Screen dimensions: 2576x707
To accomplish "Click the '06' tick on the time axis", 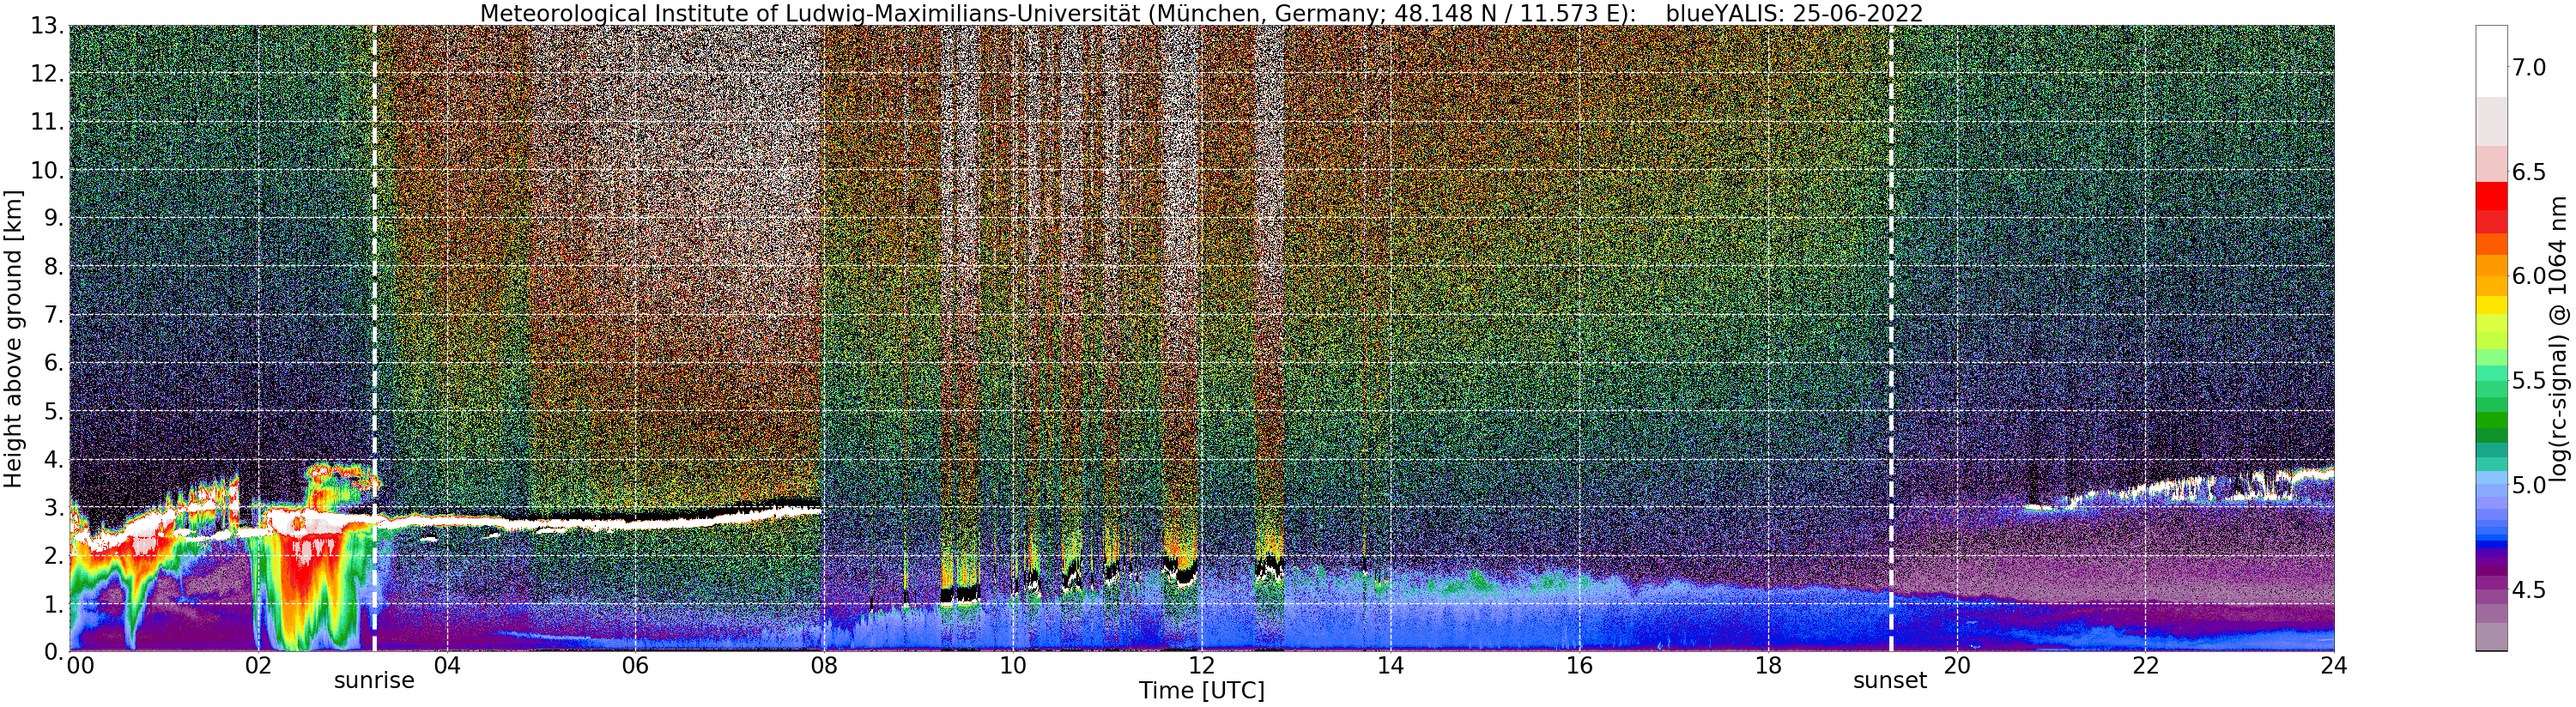I will 635,666.
